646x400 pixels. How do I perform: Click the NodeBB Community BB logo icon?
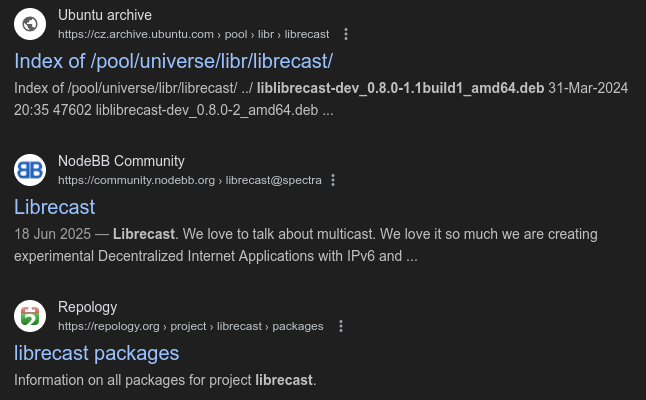30,170
